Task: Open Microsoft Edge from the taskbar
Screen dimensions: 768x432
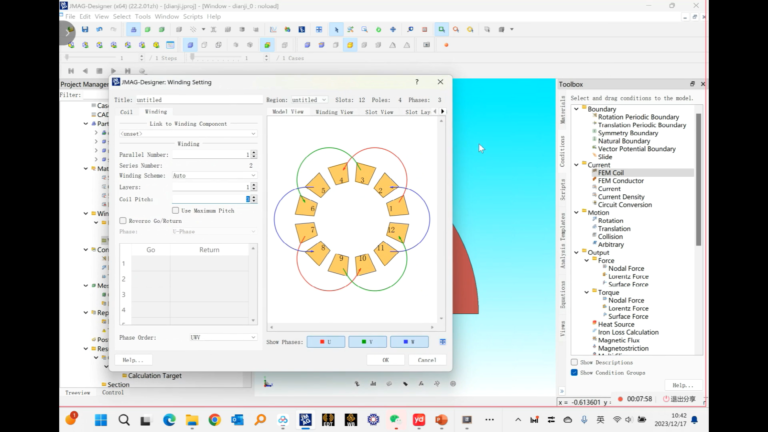Action: 169,420
